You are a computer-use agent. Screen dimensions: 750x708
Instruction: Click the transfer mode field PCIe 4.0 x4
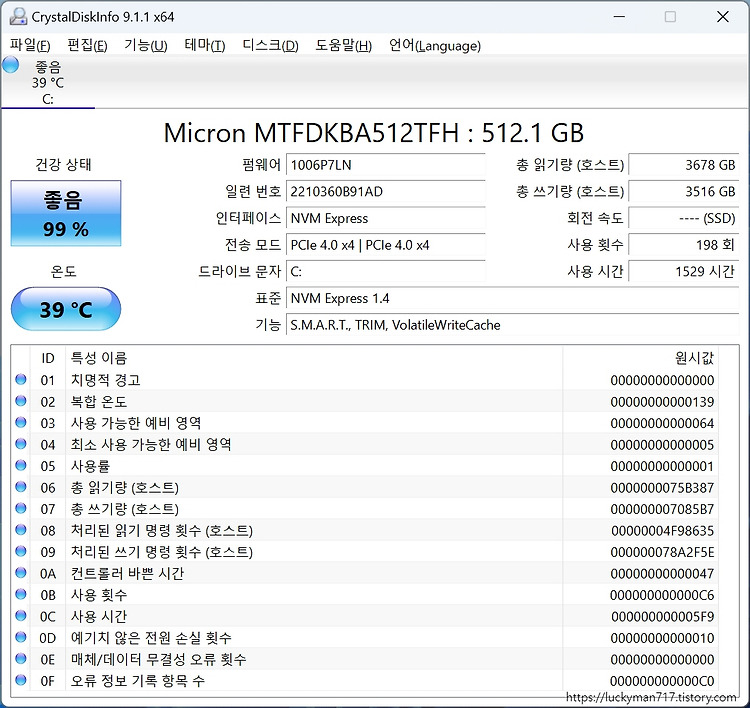386,245
